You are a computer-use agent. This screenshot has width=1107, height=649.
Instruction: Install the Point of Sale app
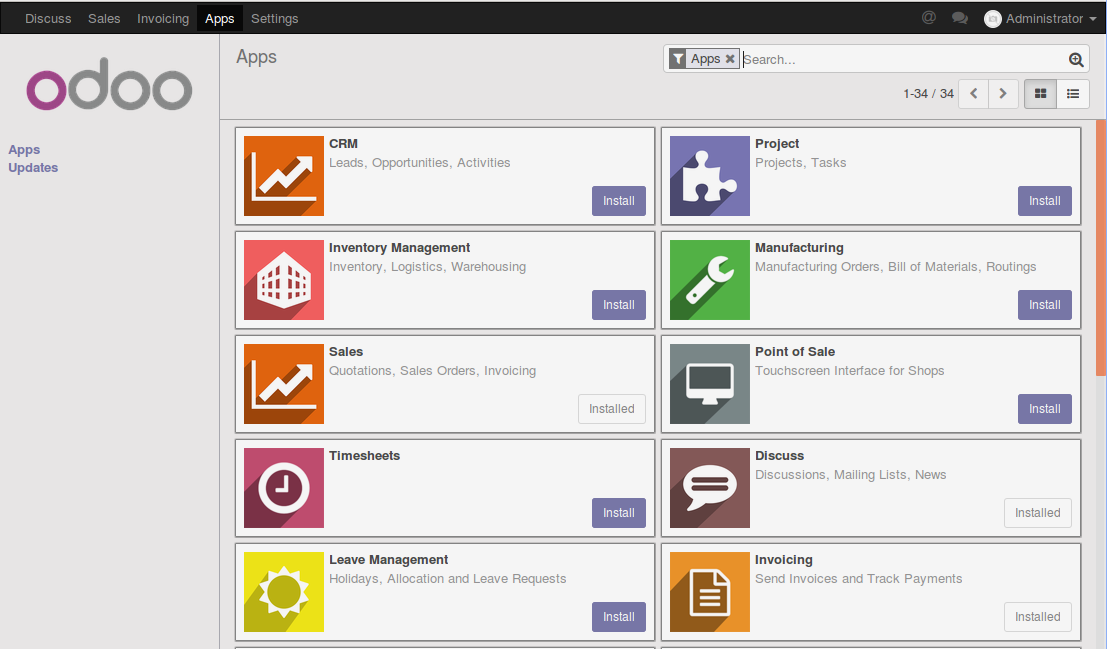pyautogui.click(x=1044, y=408)
